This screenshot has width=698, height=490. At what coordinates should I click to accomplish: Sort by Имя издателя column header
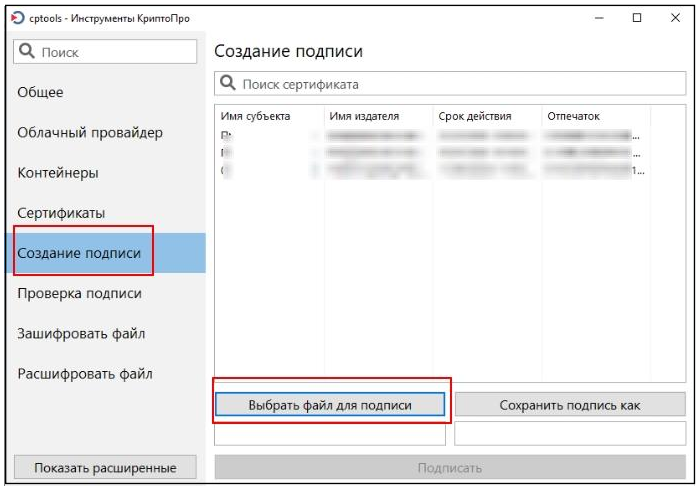(x=364, y=116)
